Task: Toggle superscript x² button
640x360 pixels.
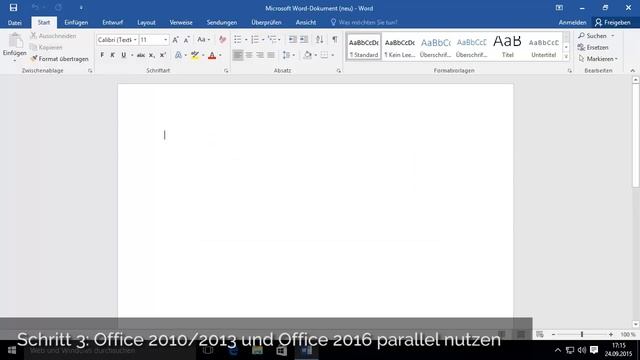Action: tap(162, 55)
